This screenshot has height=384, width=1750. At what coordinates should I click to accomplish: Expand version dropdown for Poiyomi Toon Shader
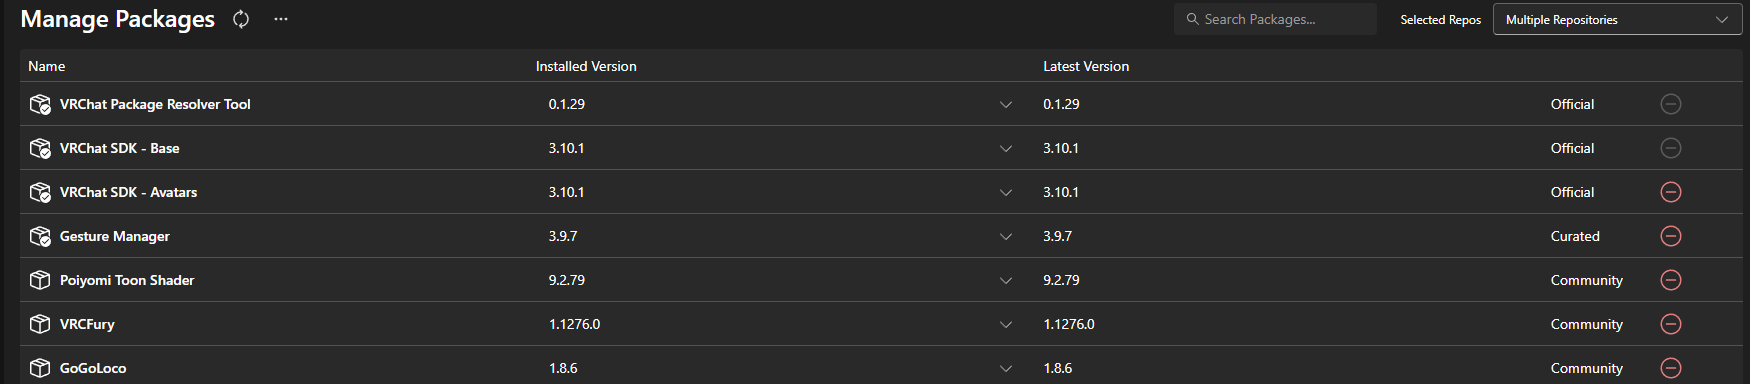click(x=1006, y=280)
